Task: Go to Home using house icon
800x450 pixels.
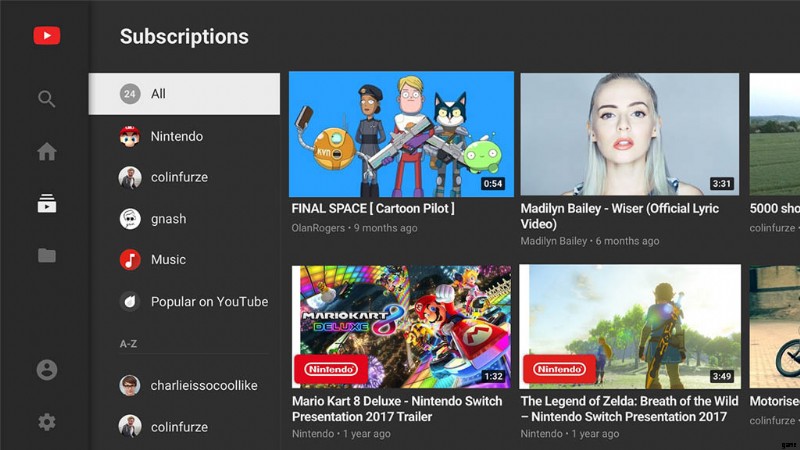Action: (x=47, y=152)
